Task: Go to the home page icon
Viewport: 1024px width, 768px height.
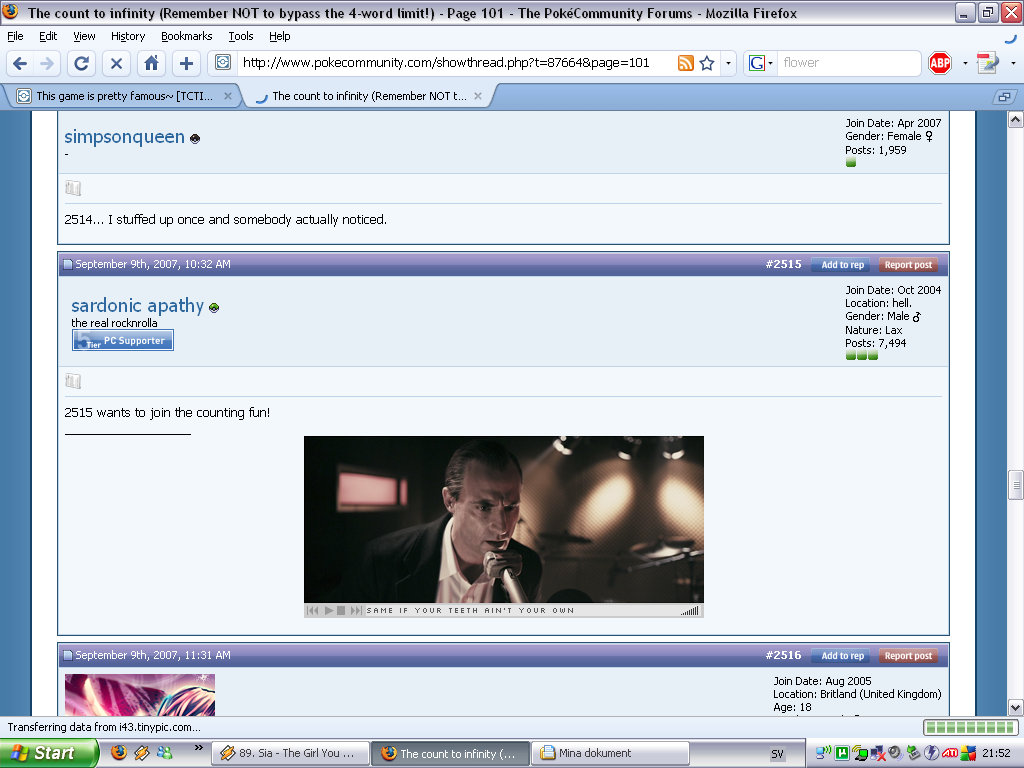Action: 152,63
